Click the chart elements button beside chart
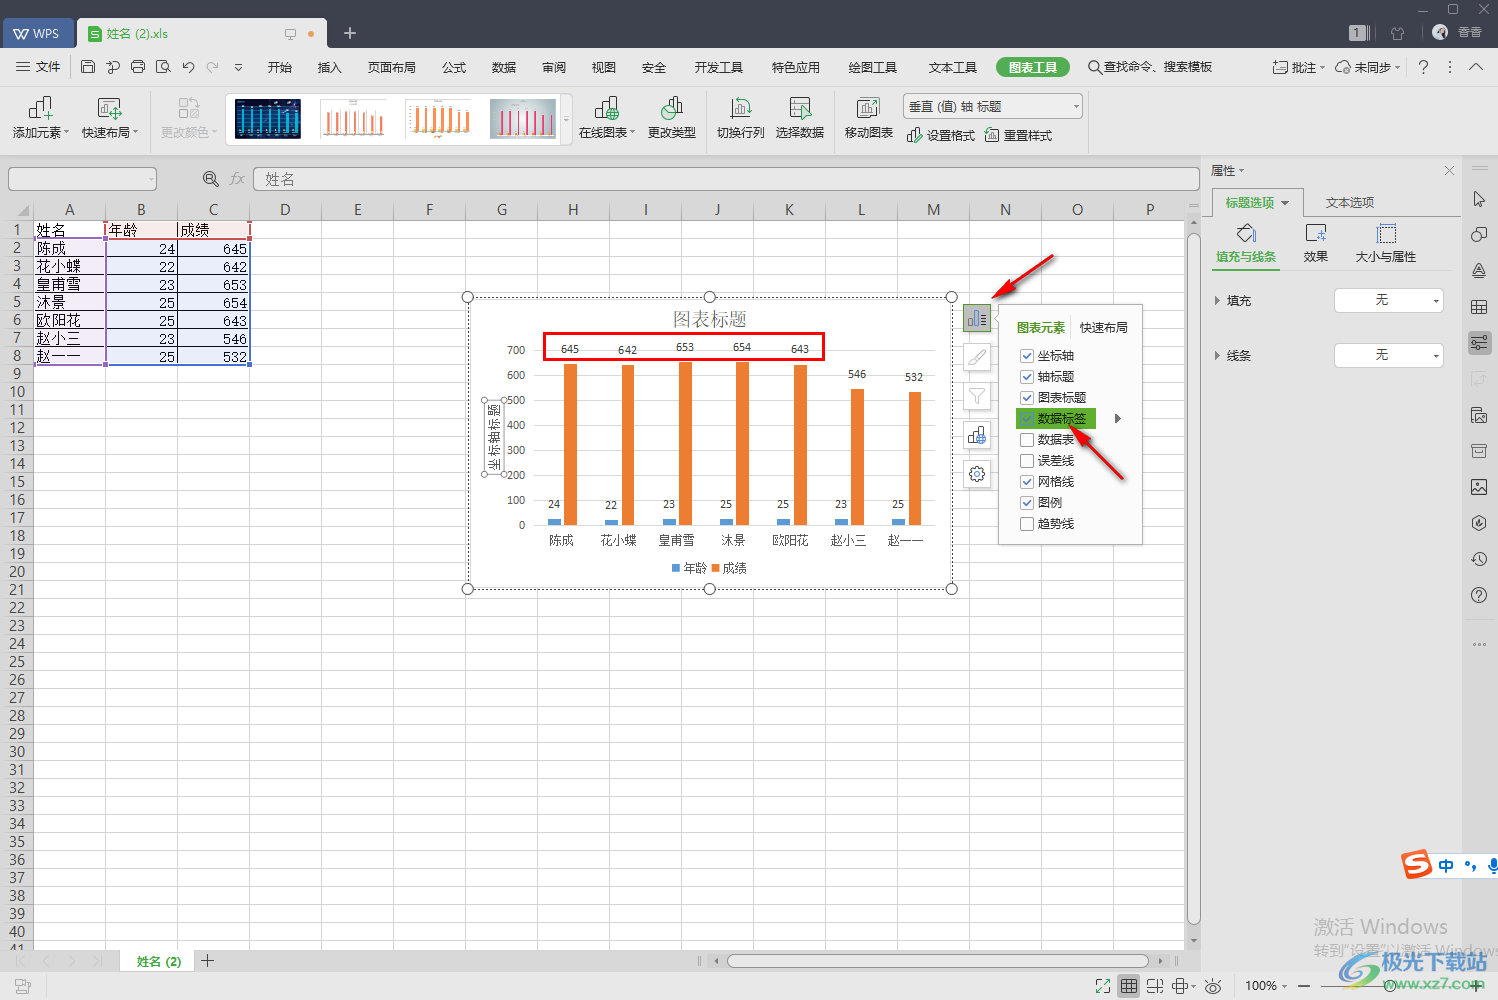This screenshot has width=1498, height=1000. (x=977, y=319)
